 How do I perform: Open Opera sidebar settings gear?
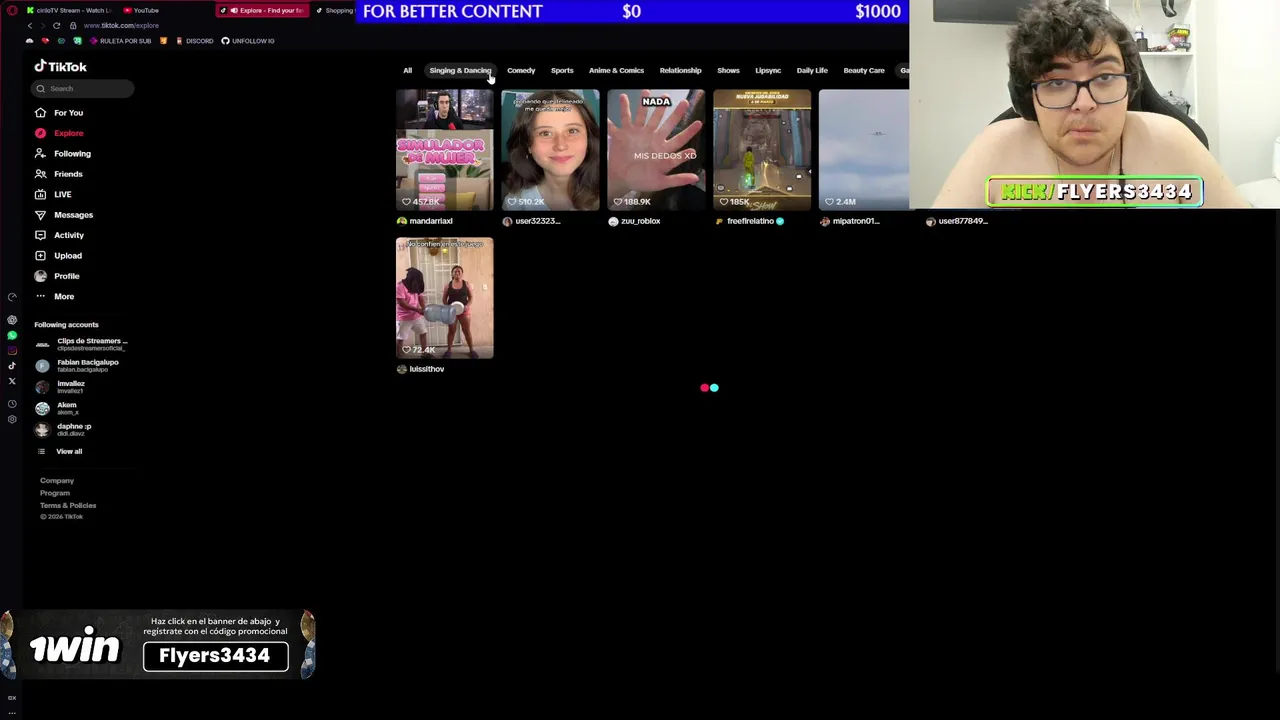tap(12, 419)
